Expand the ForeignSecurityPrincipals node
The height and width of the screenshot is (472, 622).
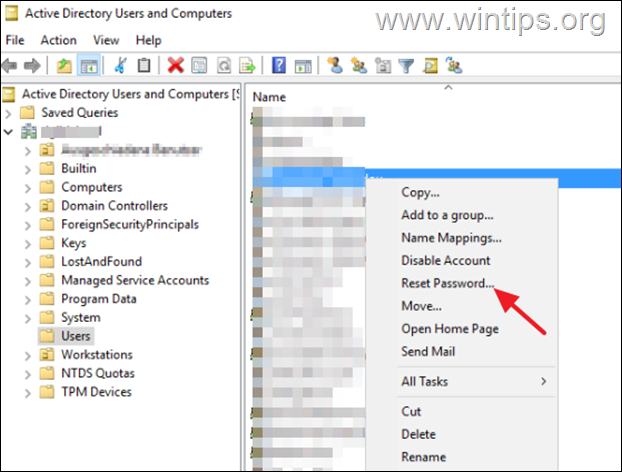27,225
